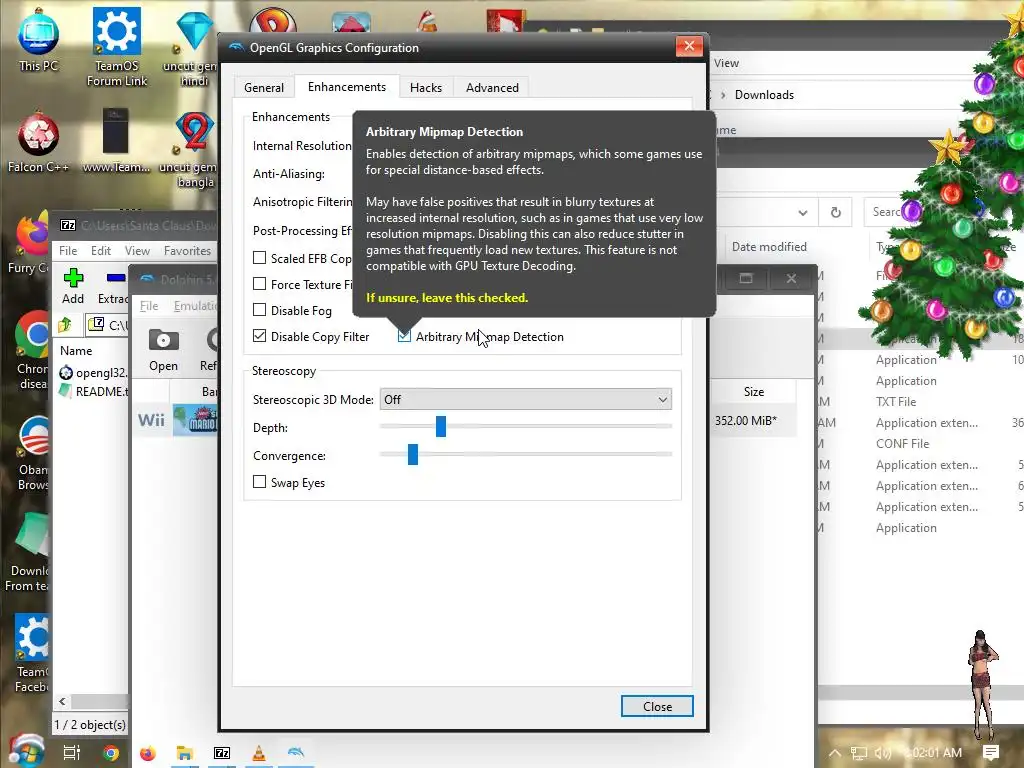This screenshot has height=768, width=1024.
Task: Switch to the General tab
Action: 264,88
